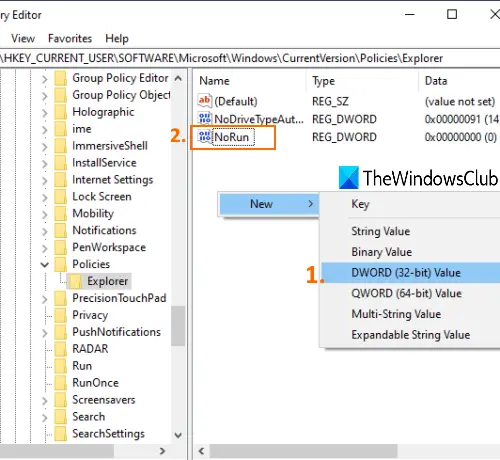The width and height of the screenshot is (500, 460).
Task: Click the tree pane scroll down arrow
Action: [x=178, y=435]
